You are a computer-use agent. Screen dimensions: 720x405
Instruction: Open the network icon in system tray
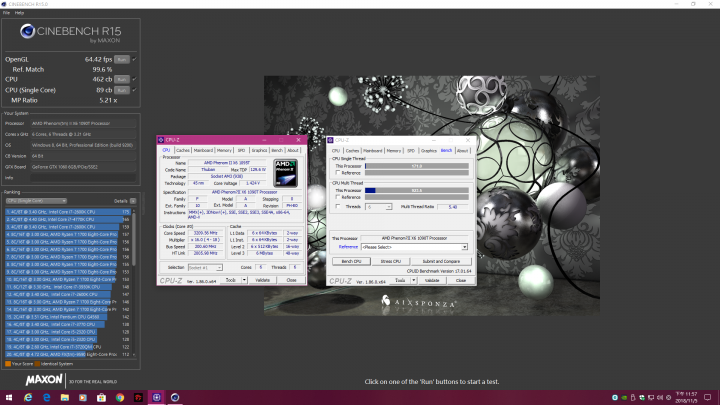651,398
